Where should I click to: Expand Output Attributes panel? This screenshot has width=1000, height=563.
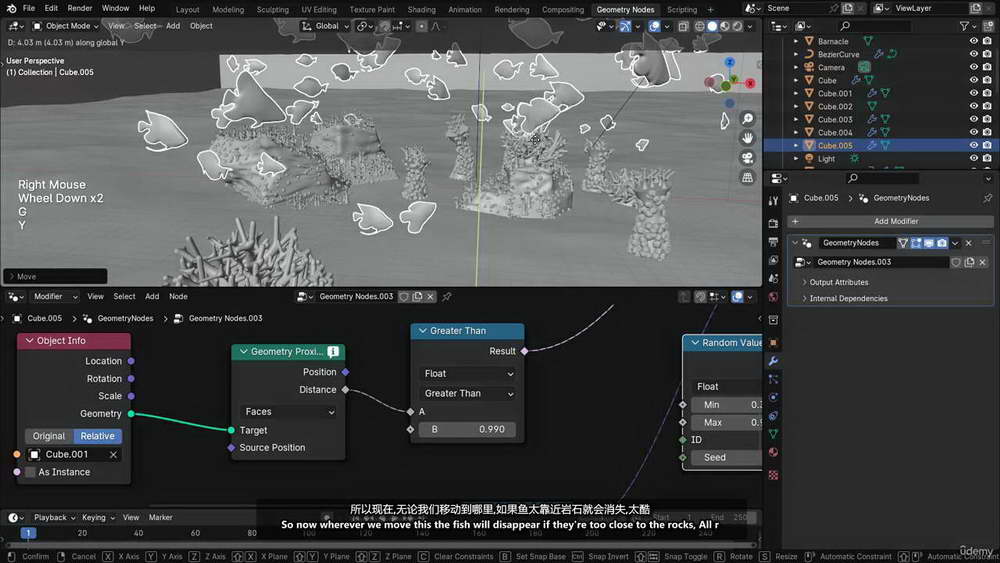tap(804, 282)
